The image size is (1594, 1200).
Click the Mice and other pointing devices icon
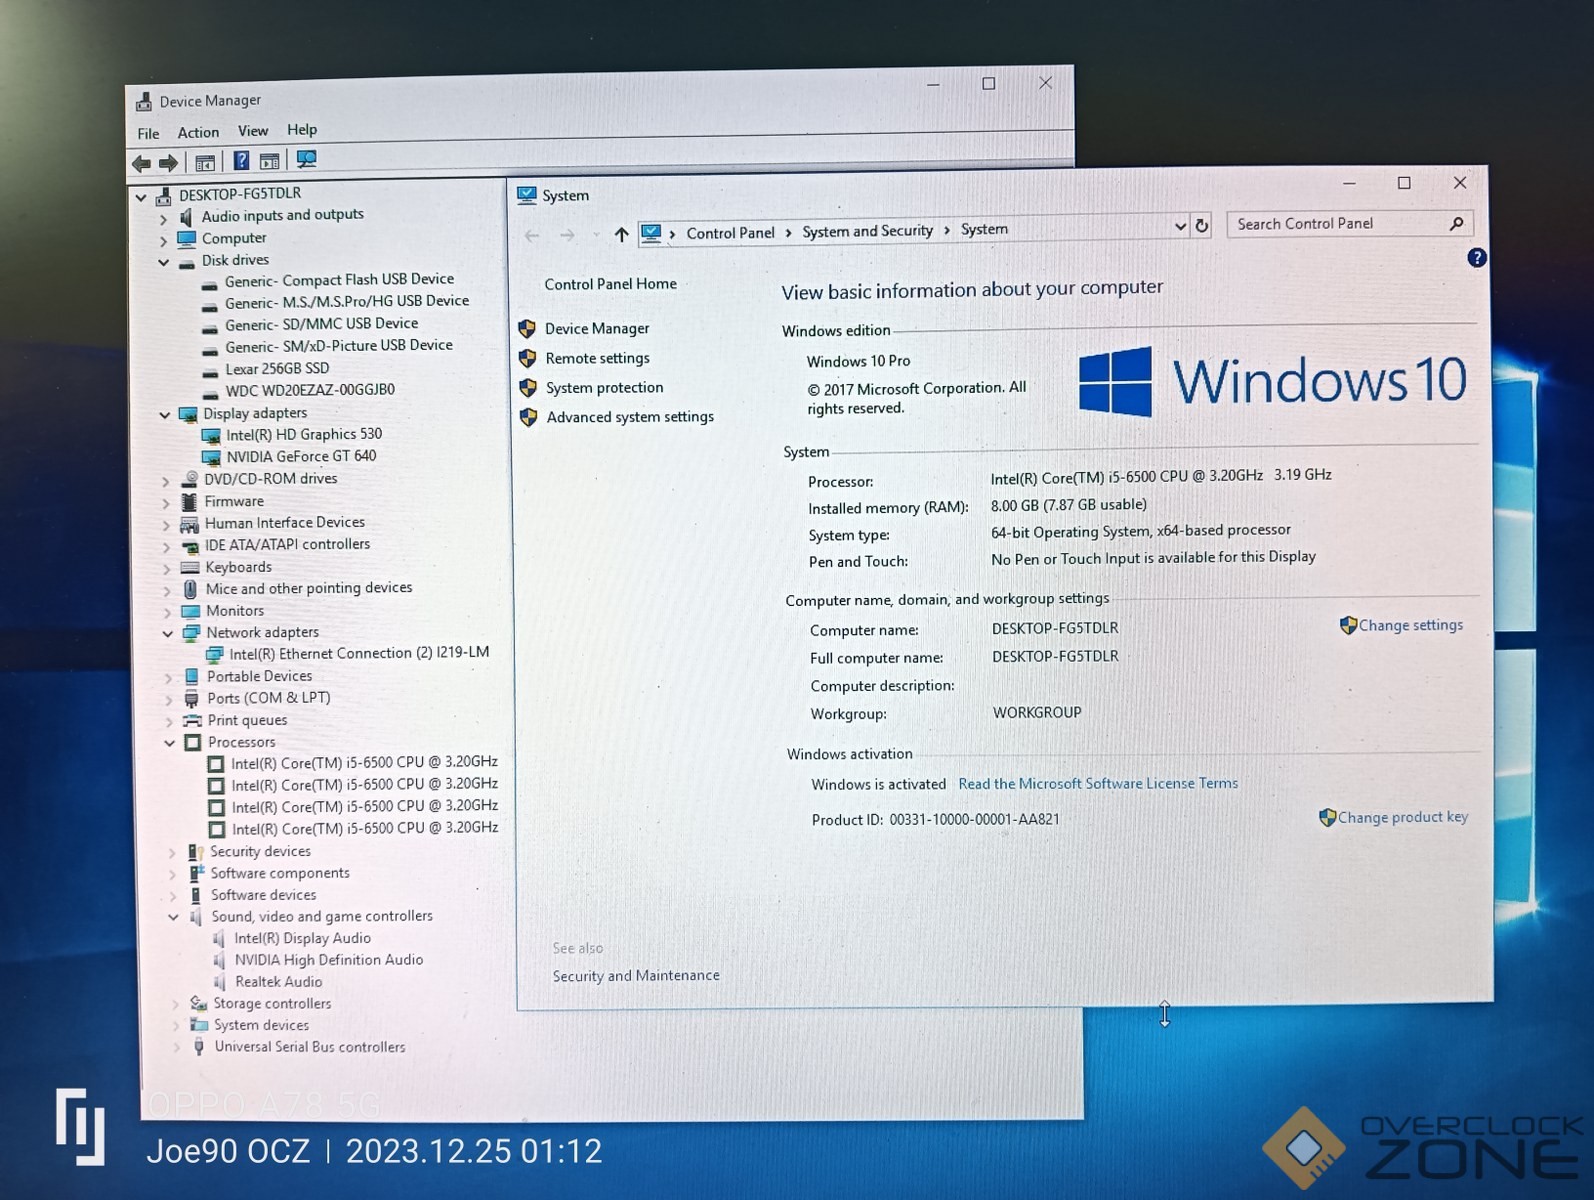pyautogui.click(x=190, y=590)
